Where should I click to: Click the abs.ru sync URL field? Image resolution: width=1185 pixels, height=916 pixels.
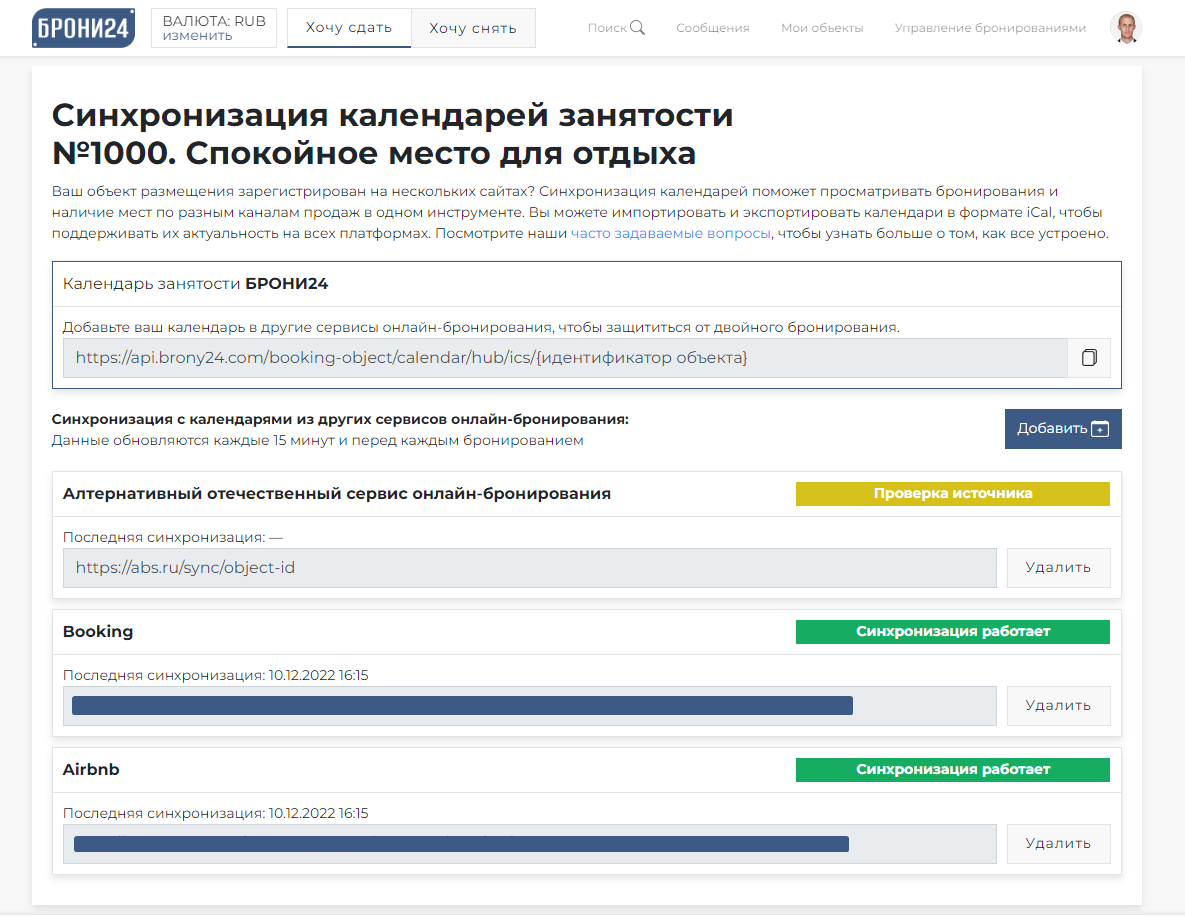[x=529, y=568]
